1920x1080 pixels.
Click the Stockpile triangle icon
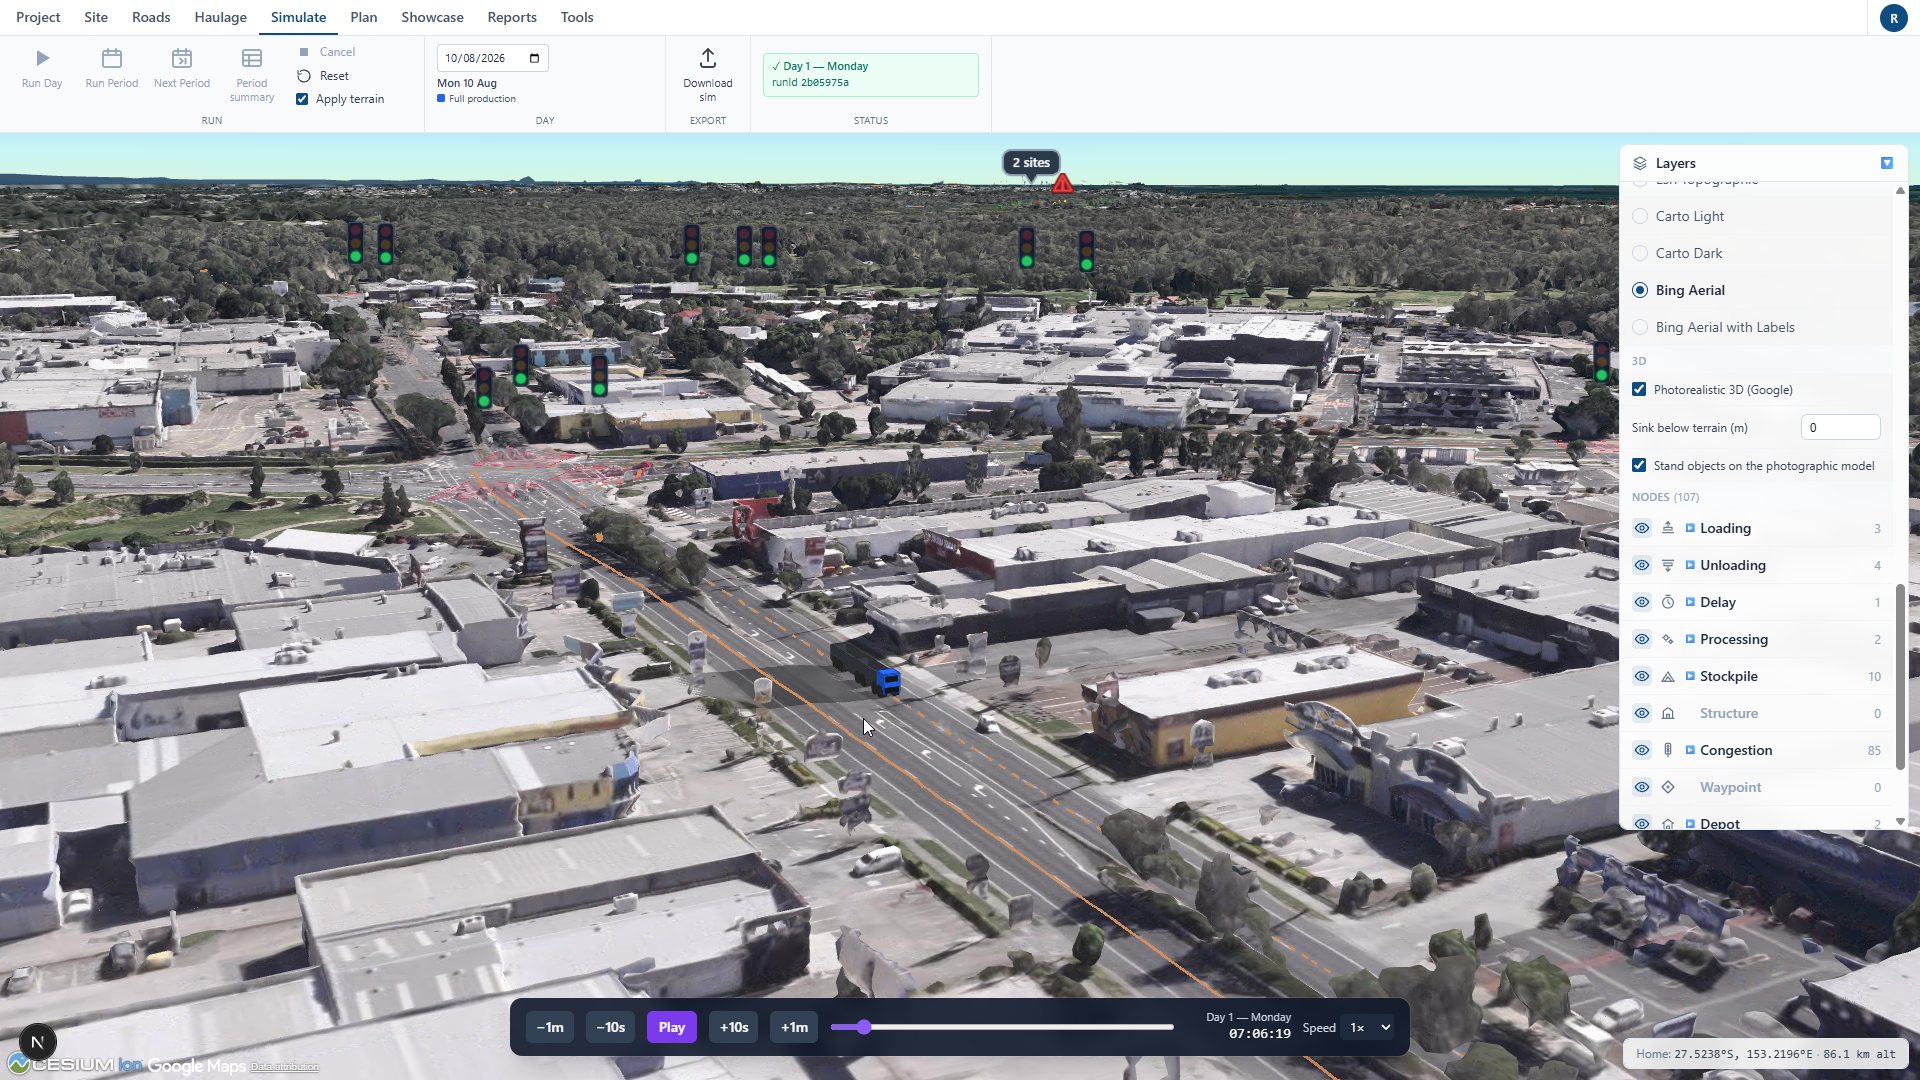pyautogui.click(x=1668, y=676)
